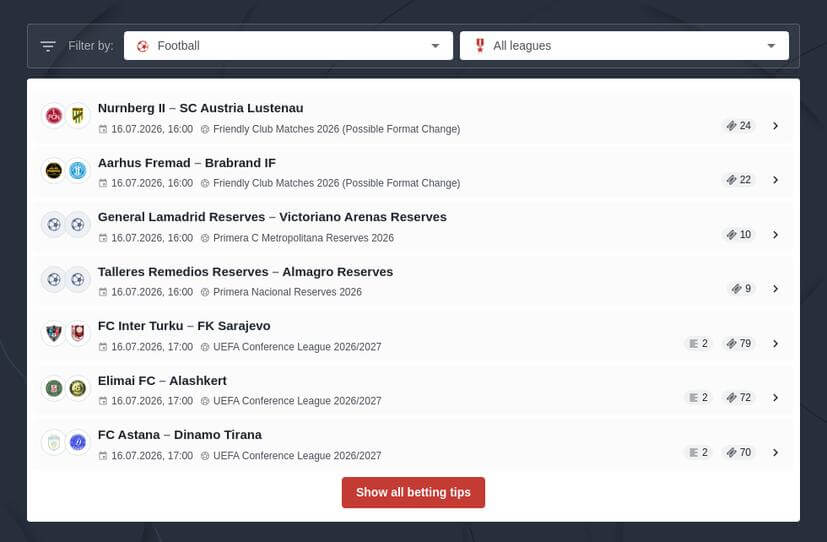This screenshot has height=542, width=827.
Task: Click the Dinamo Tirana club logo
Action: coord(78,442)
